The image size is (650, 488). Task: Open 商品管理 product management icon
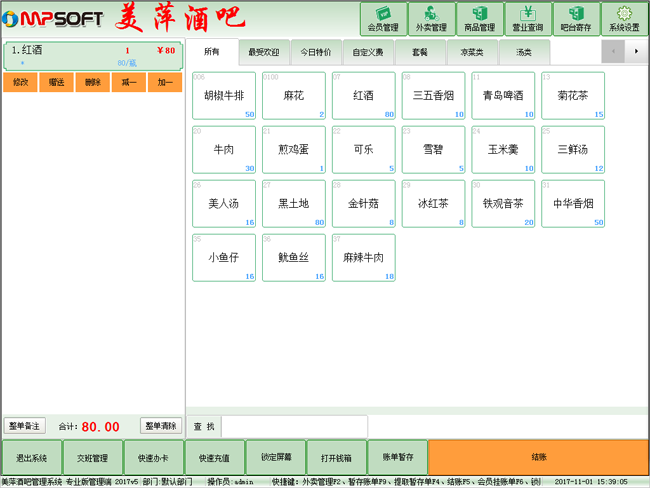480,19
